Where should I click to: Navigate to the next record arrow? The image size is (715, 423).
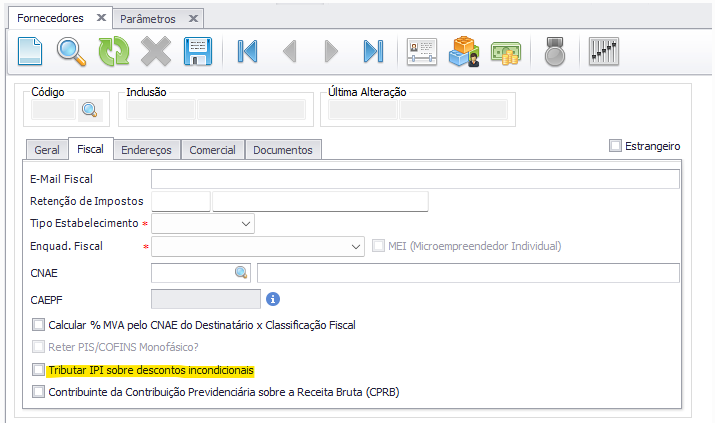[332, 51]
